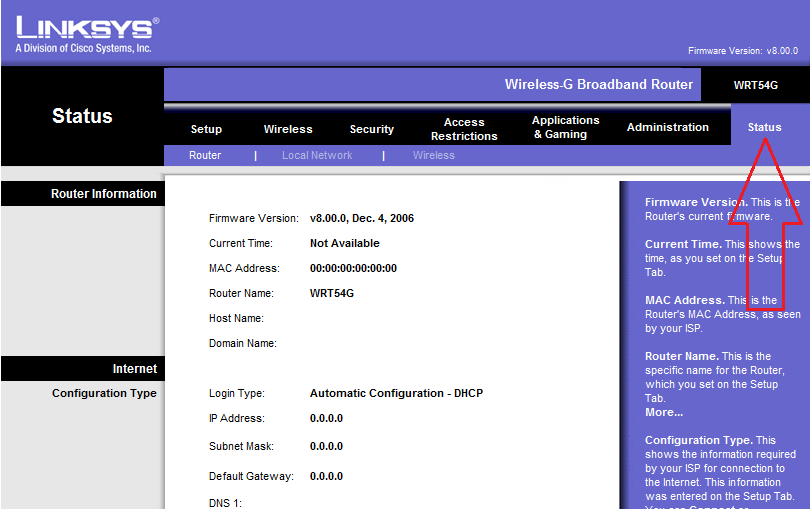811x509 pixels.
Task: Click the Router Name help heading
Action: tap(682, 356)
